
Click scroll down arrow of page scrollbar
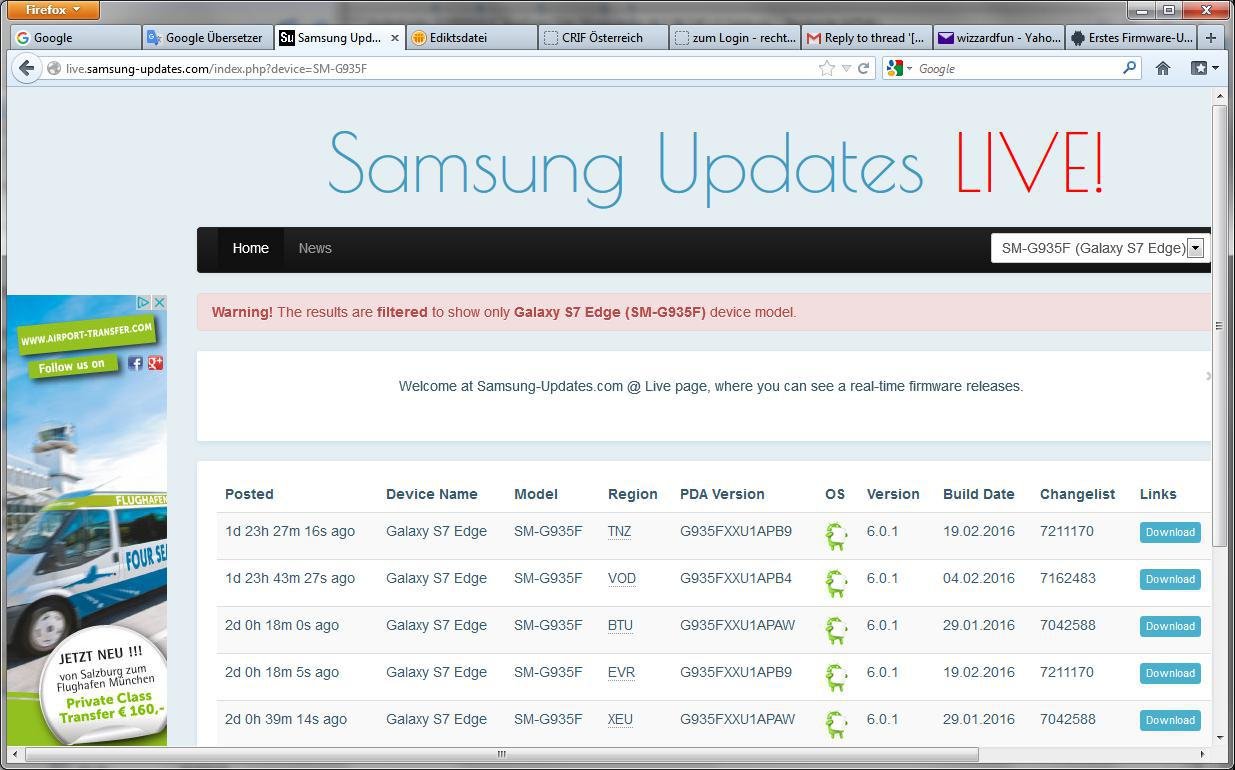(1219, 738)
